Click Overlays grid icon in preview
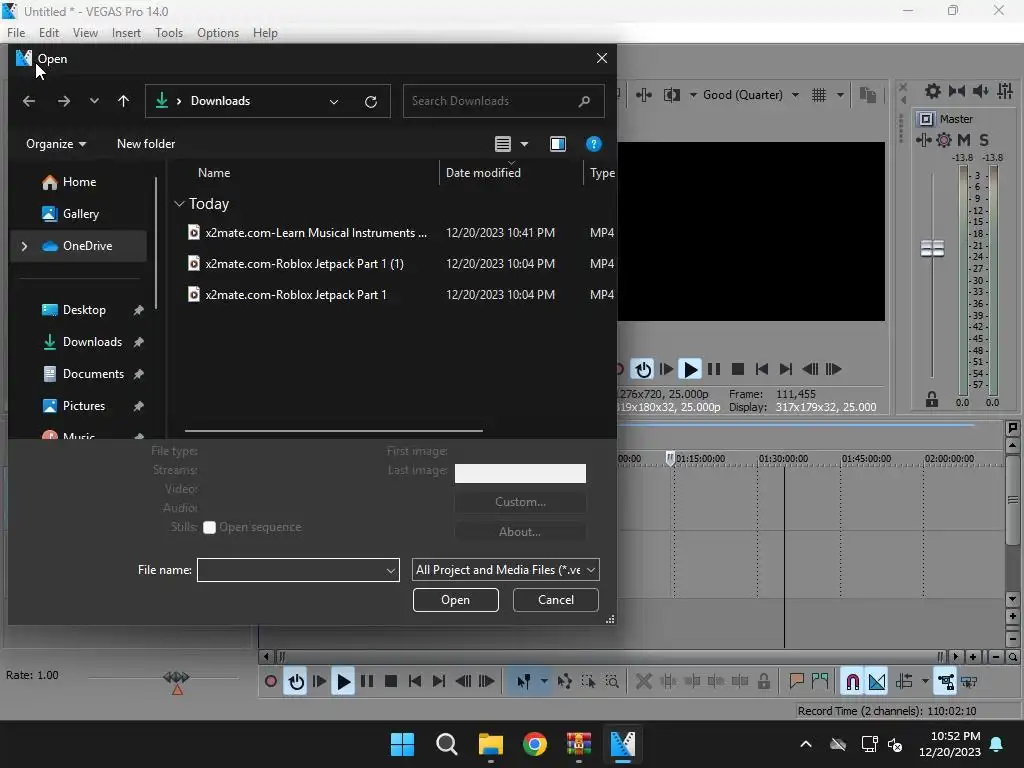This screenshot has height=768, width=1024. point(819,95)
